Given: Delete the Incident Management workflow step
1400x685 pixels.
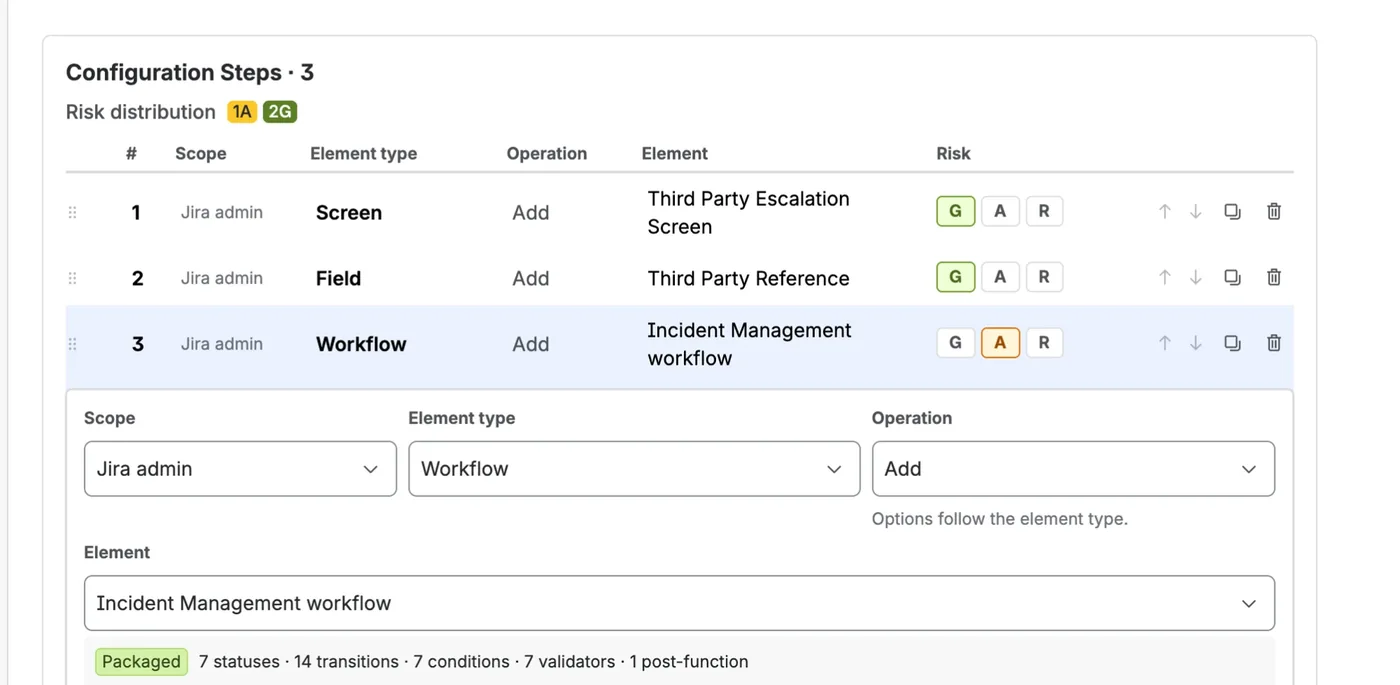Looking at the screenshot, I should point(1274,343).
